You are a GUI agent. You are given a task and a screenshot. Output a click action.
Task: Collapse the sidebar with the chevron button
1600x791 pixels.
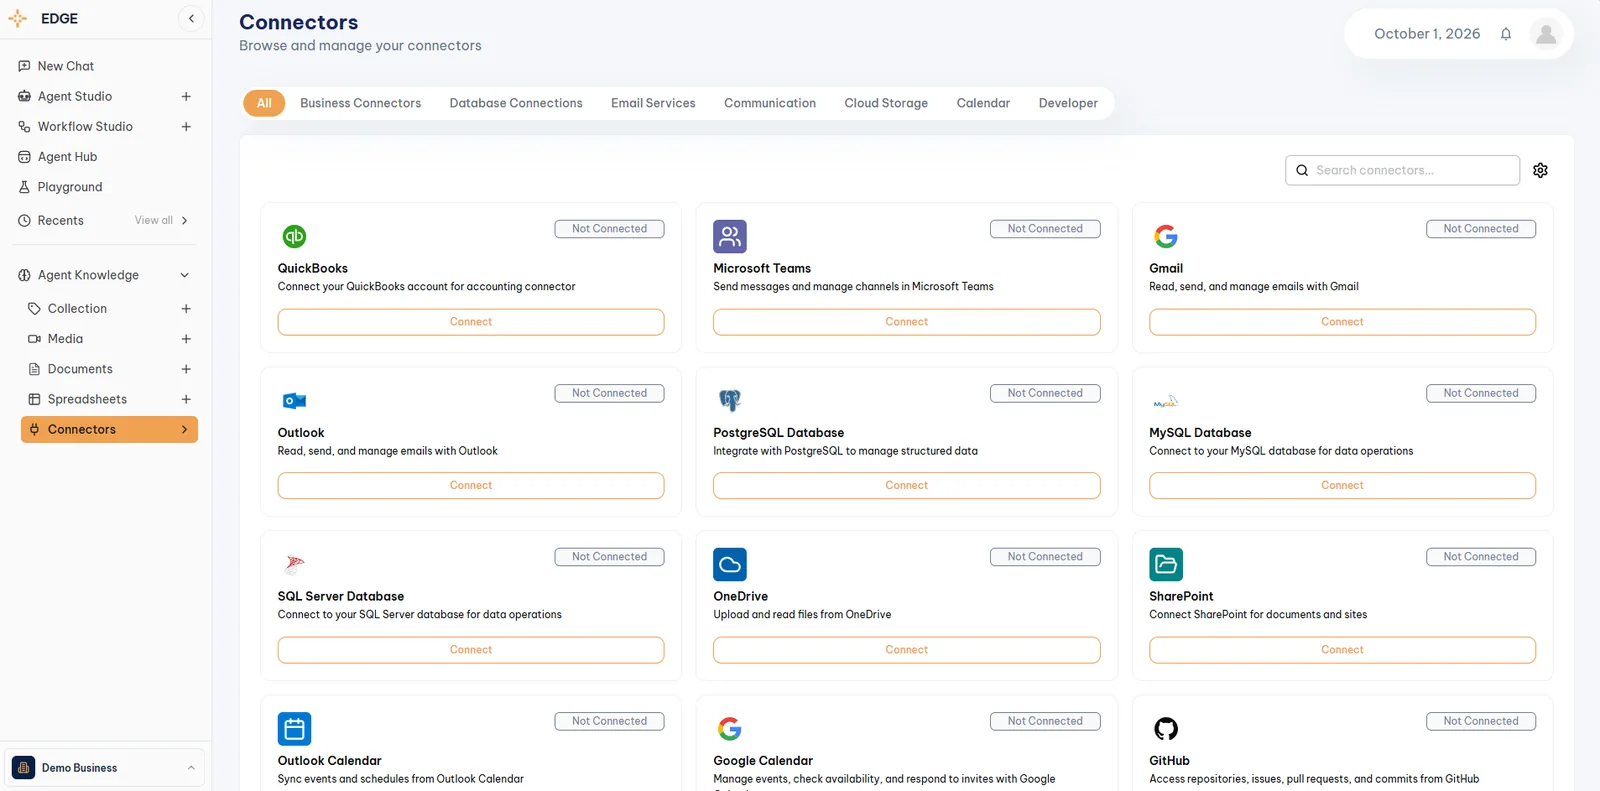(191, 18)
